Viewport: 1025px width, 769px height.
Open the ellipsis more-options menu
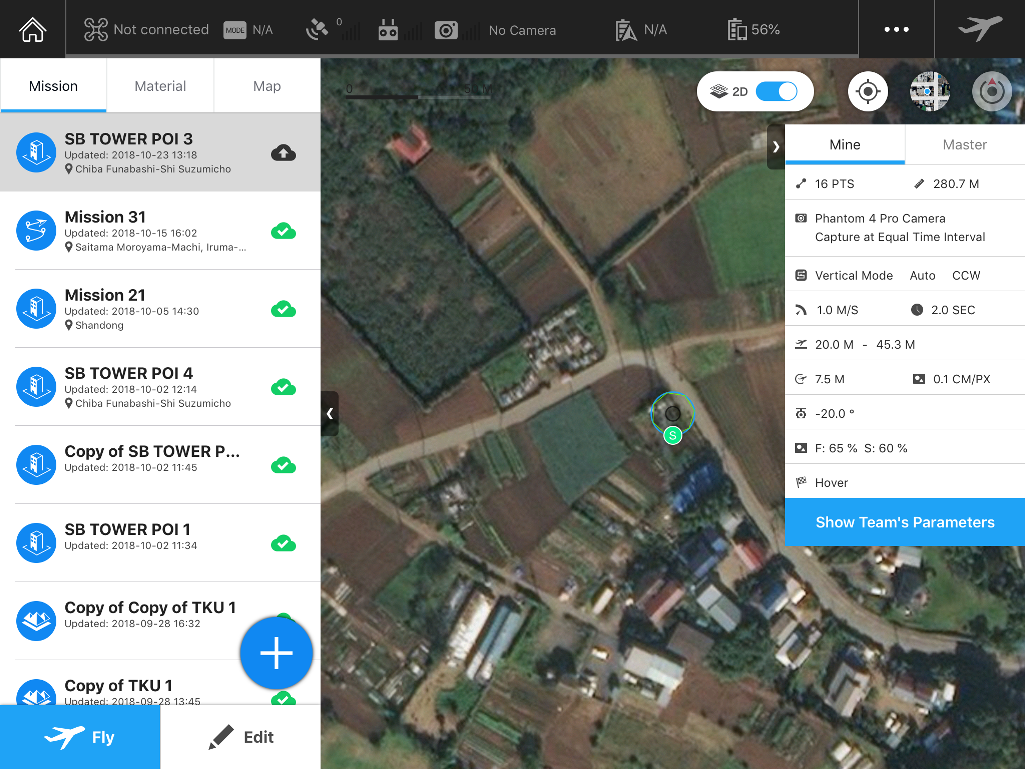894,29
